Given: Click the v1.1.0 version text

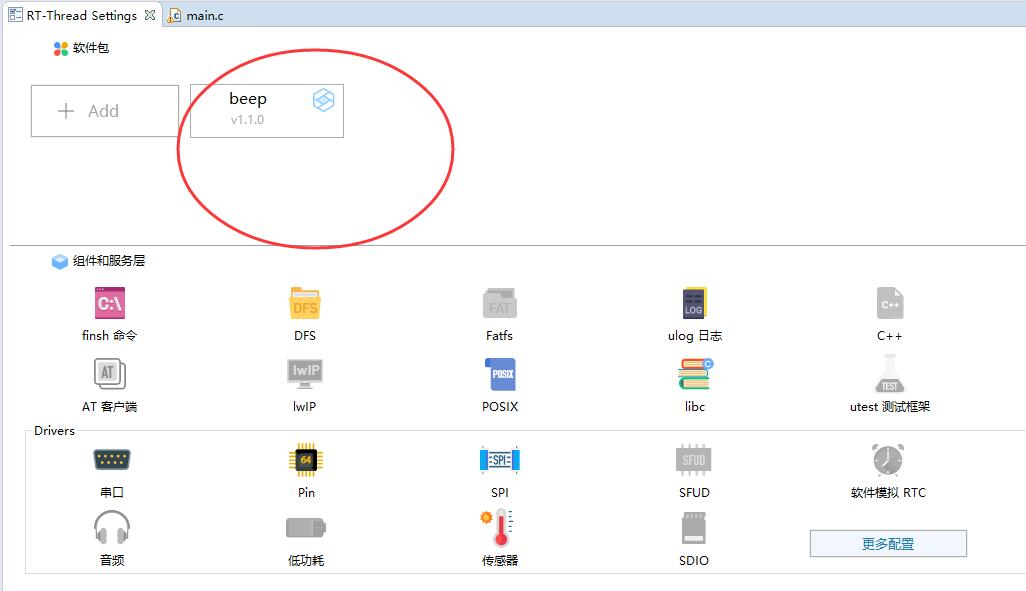Looking at the screenshot, I should click(247, 120).
